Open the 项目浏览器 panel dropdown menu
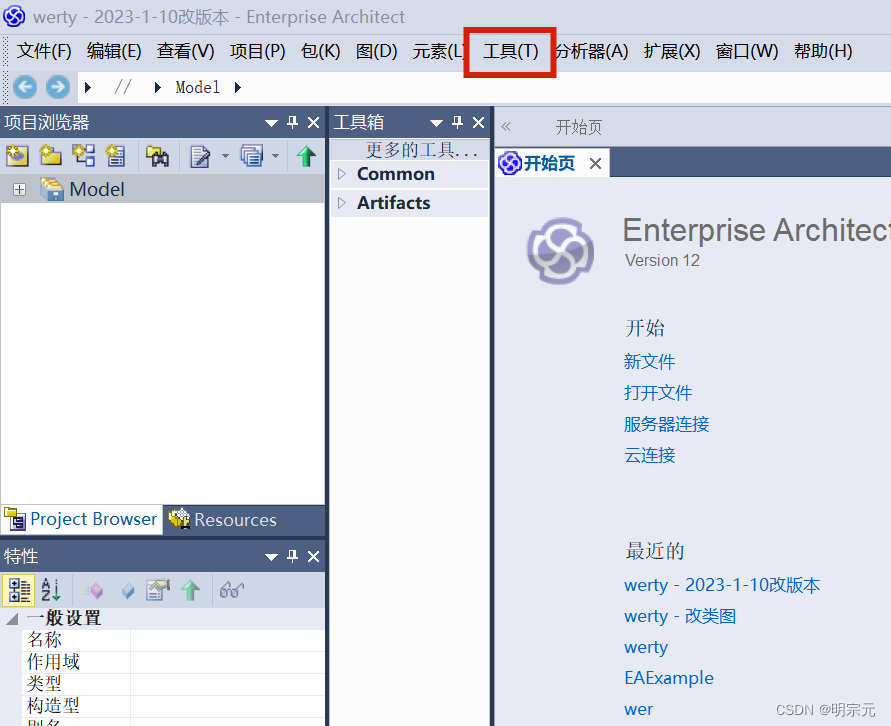This screenshot has height=726, width=891. click(271, 123)
